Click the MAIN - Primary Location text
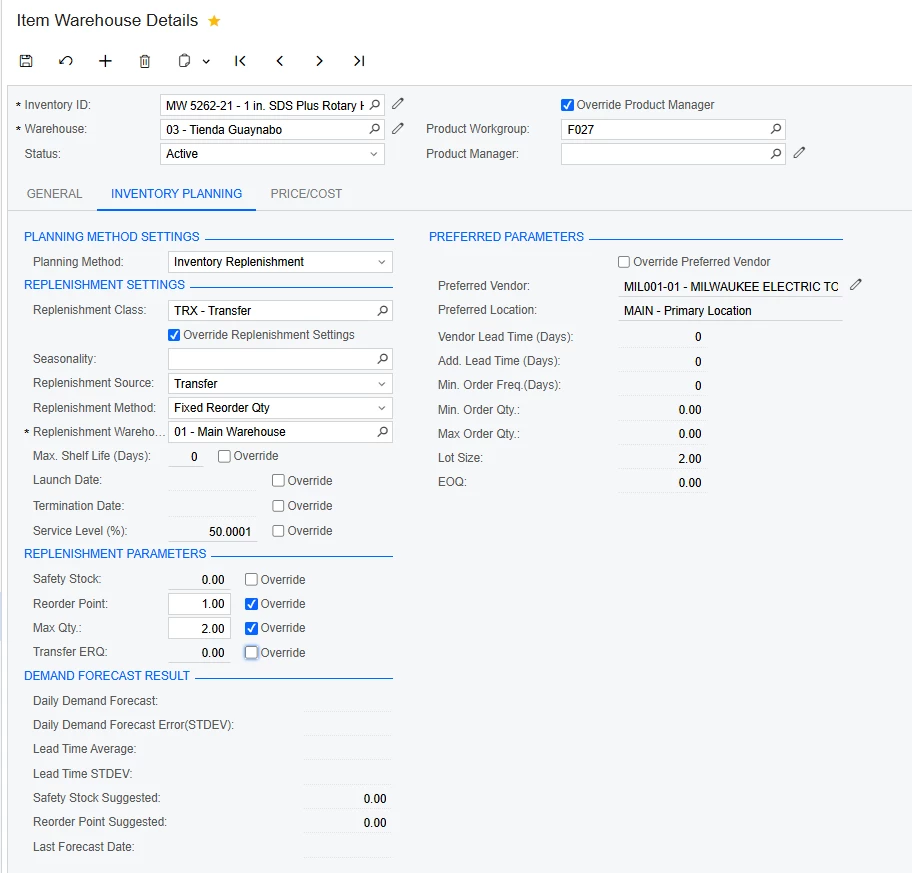Viewport: 912px width, 873px height. click(x=687, y=311)
